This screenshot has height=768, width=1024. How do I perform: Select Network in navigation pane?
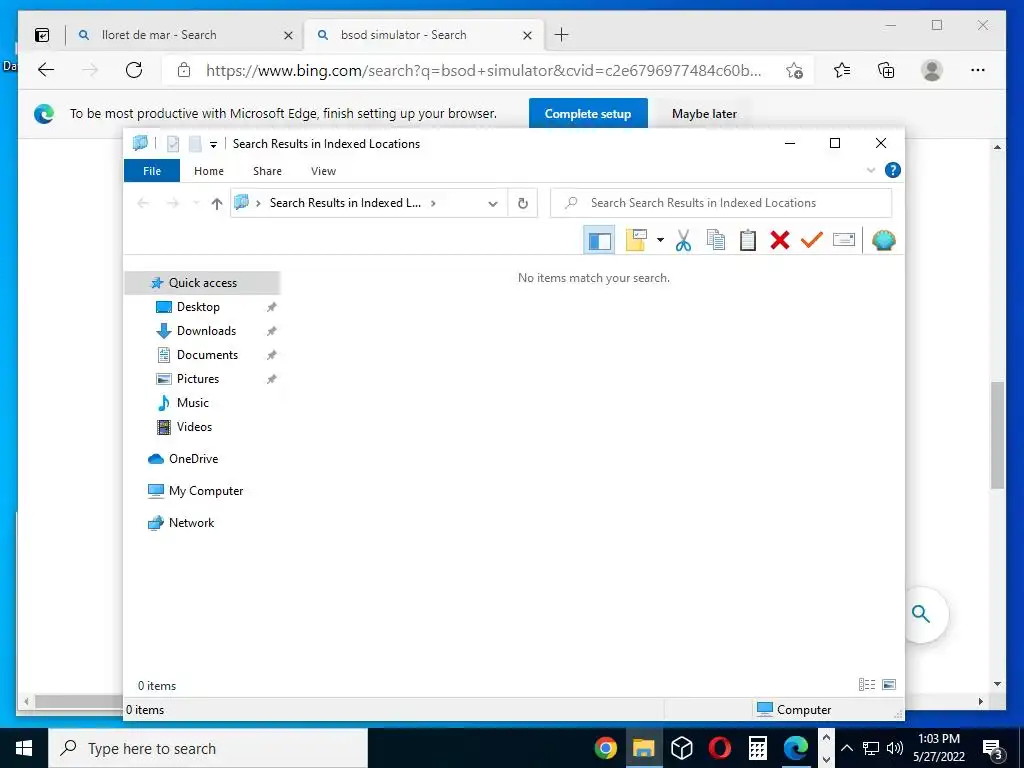click(191, 523)
